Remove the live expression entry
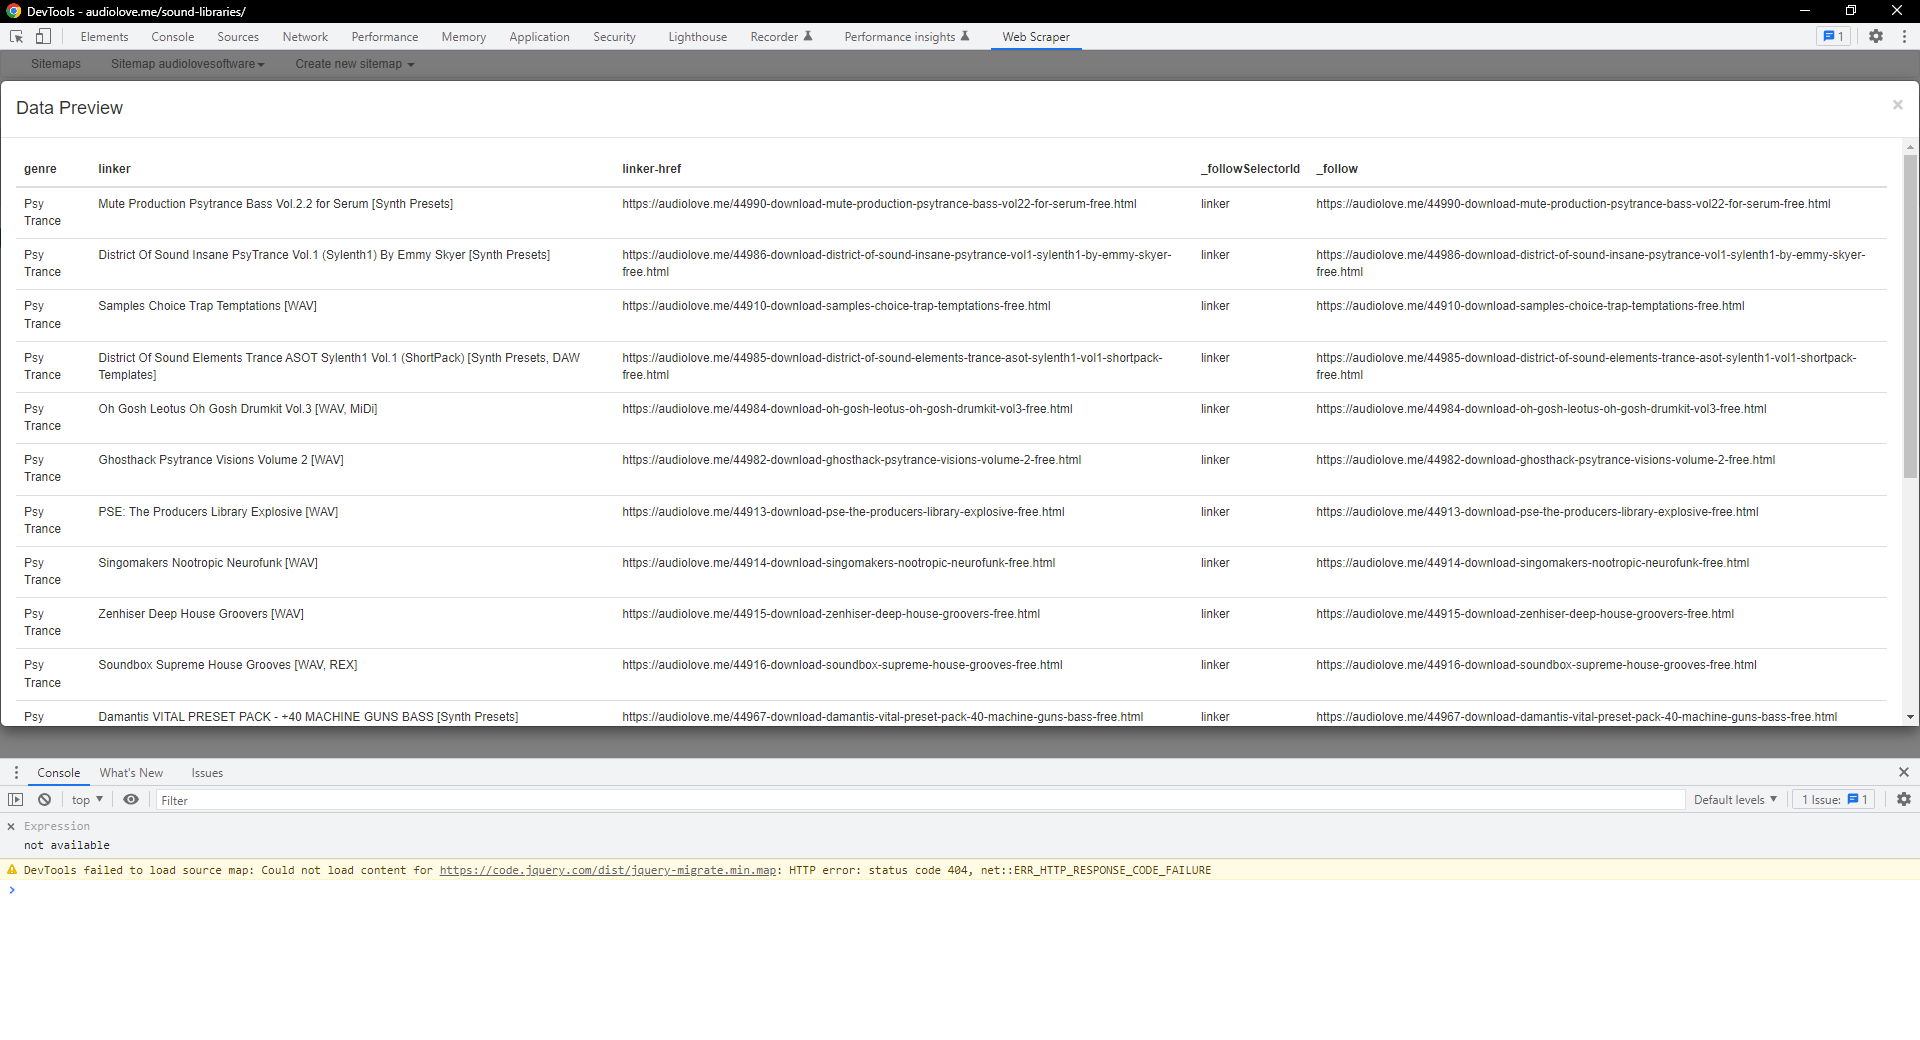This screenshot has height=1040, width=1920. click(11, 827)
